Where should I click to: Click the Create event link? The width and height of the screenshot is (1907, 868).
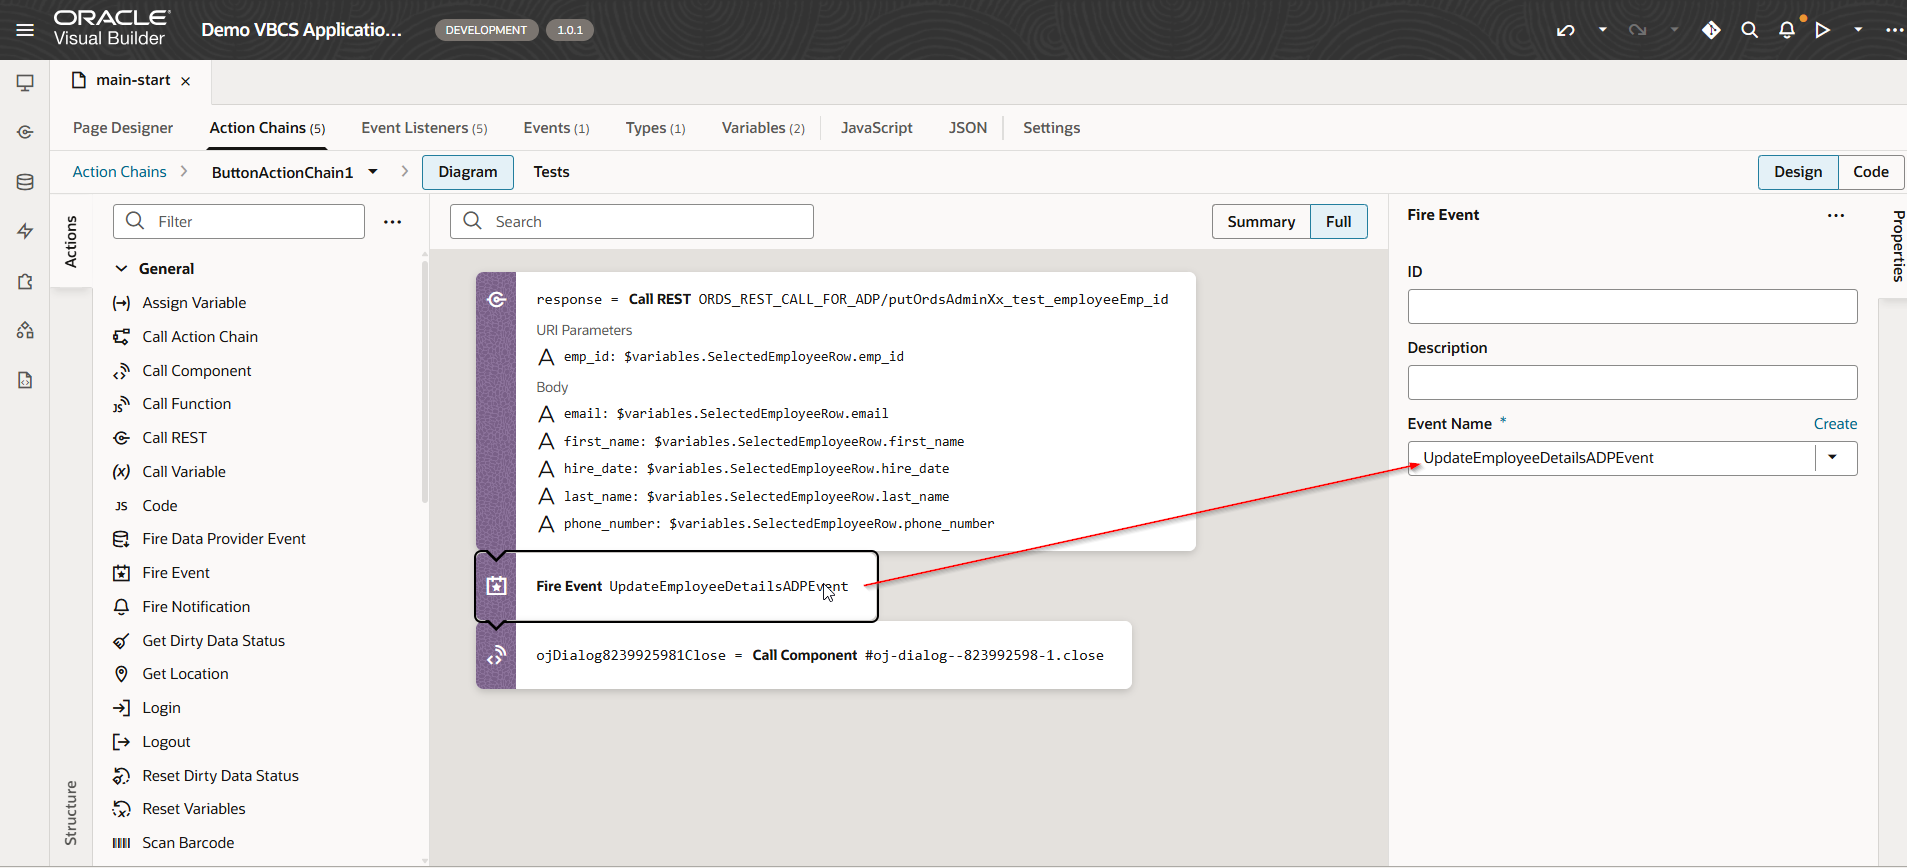click(1835, 424)
